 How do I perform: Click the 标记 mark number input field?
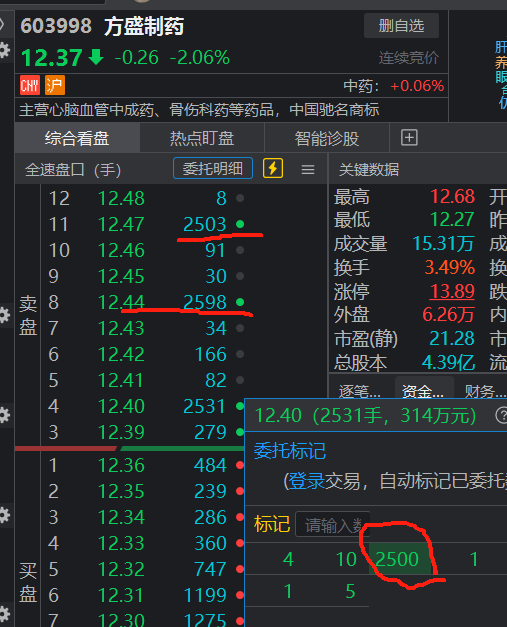click(333, 525)
